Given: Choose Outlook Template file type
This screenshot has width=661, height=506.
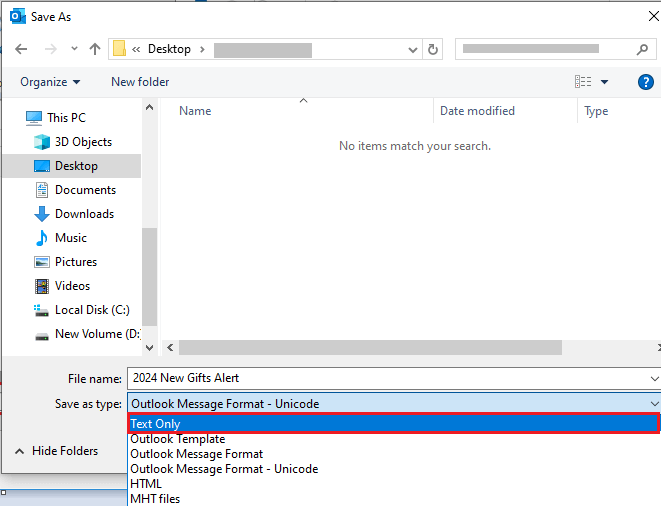Looking at the screenshot, I should coord(177,439).
